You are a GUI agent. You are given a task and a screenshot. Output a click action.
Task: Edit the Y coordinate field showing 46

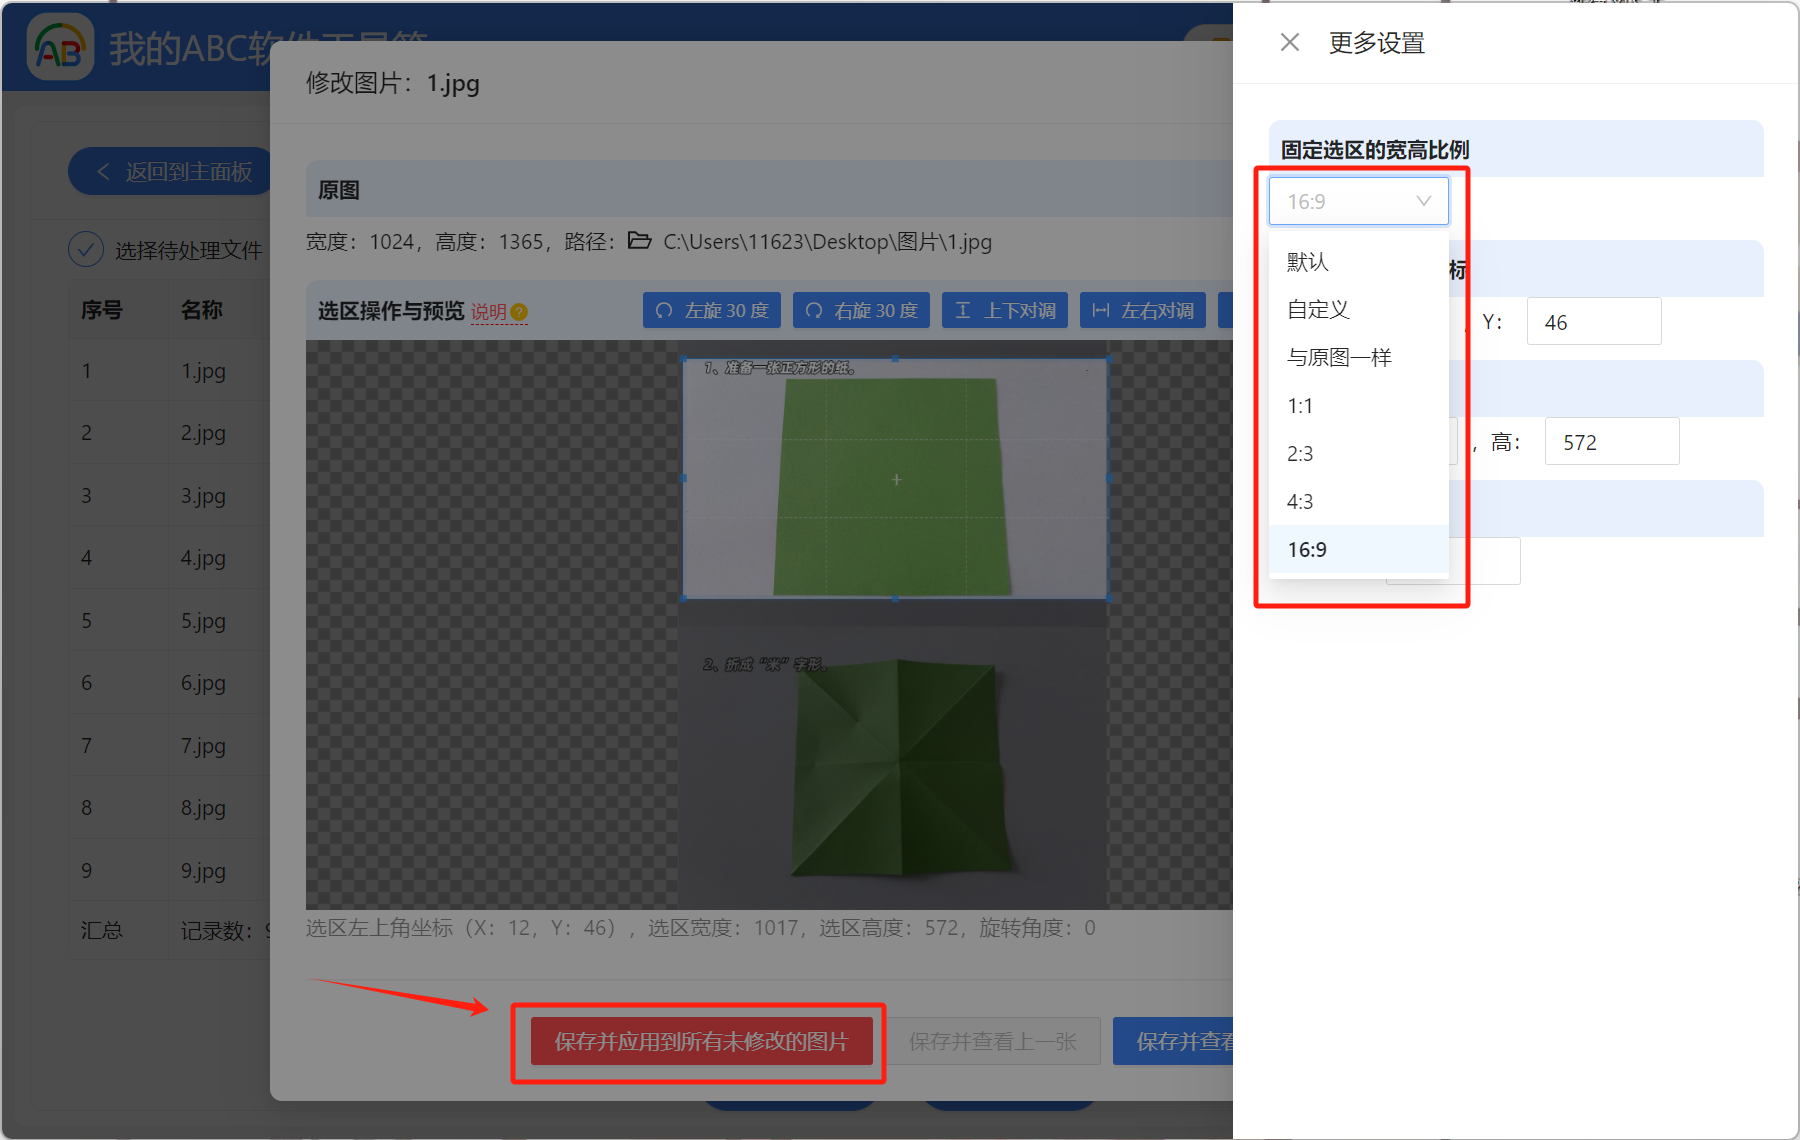coord(1593,321)
